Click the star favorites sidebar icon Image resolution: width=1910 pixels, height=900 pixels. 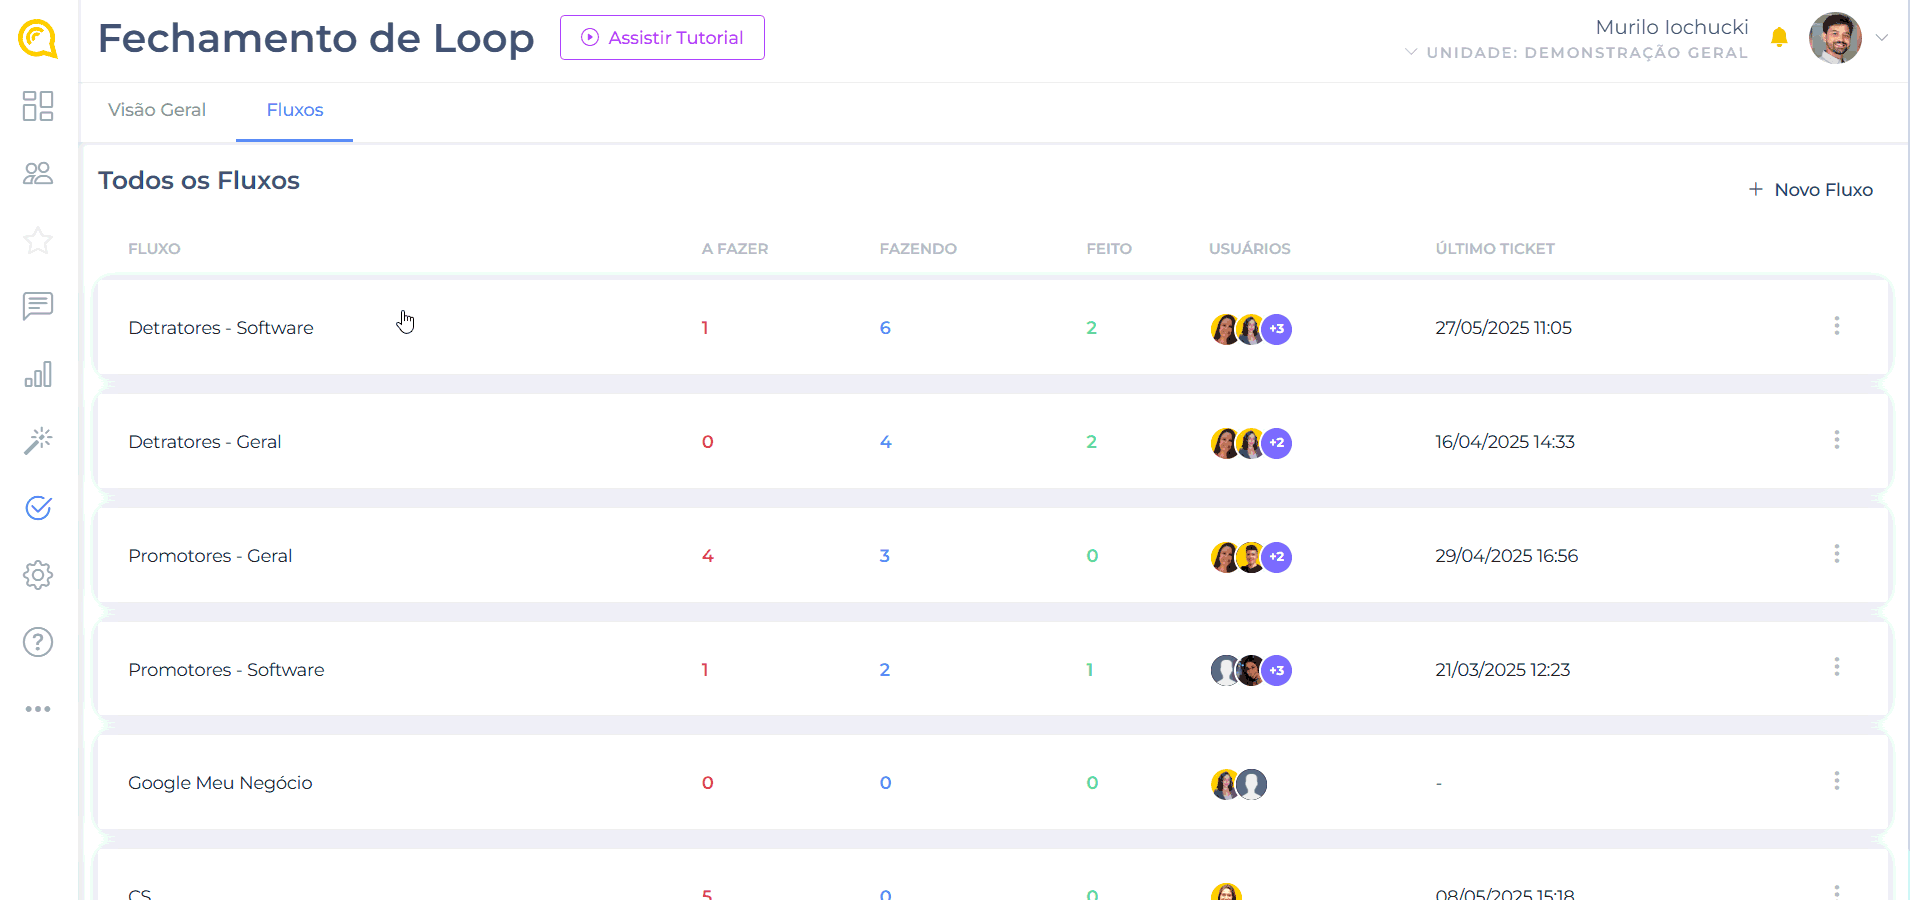coord(38,240)
